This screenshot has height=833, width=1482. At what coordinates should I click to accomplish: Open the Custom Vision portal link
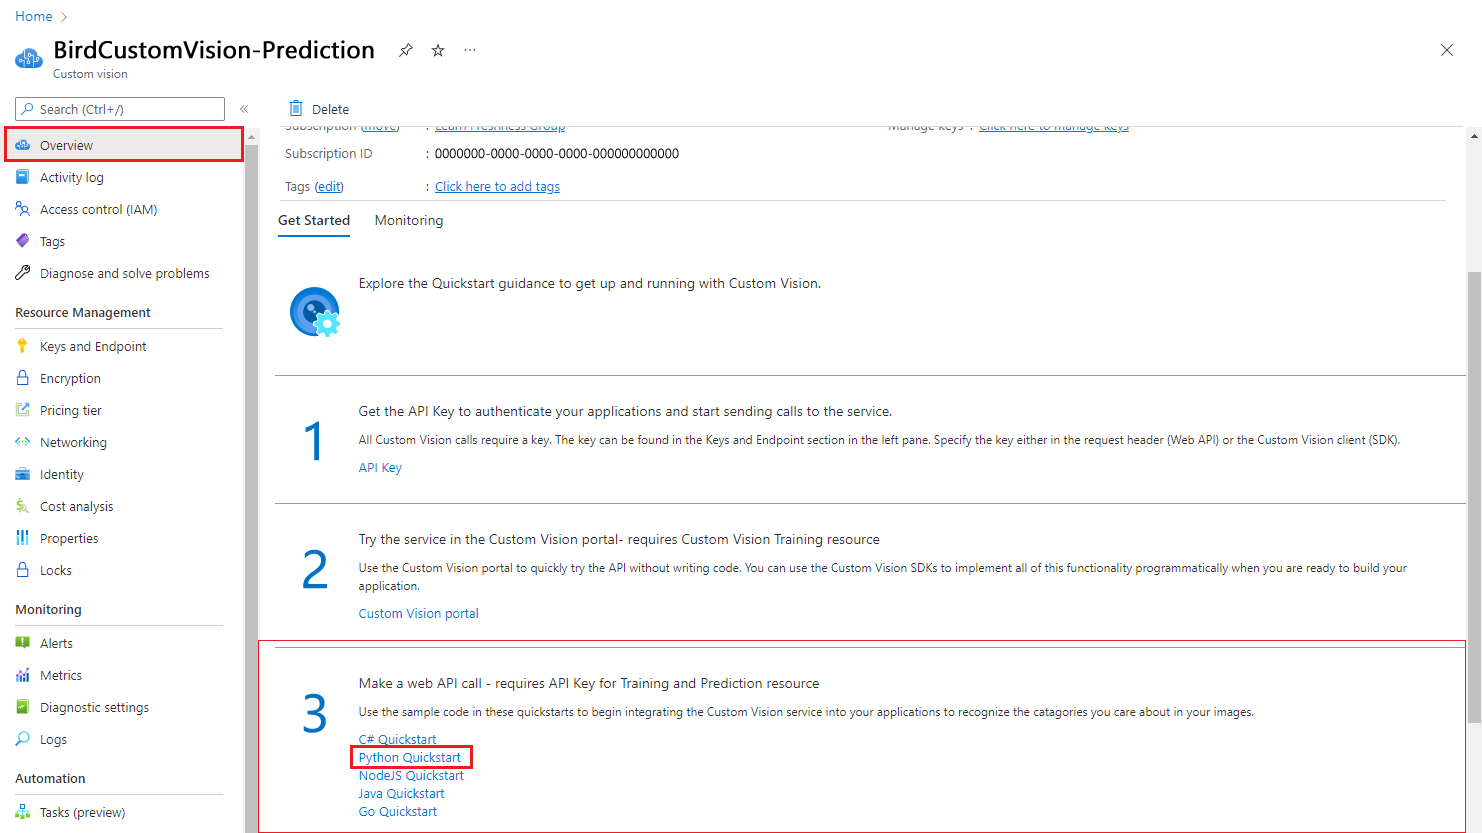click(419, 613)
